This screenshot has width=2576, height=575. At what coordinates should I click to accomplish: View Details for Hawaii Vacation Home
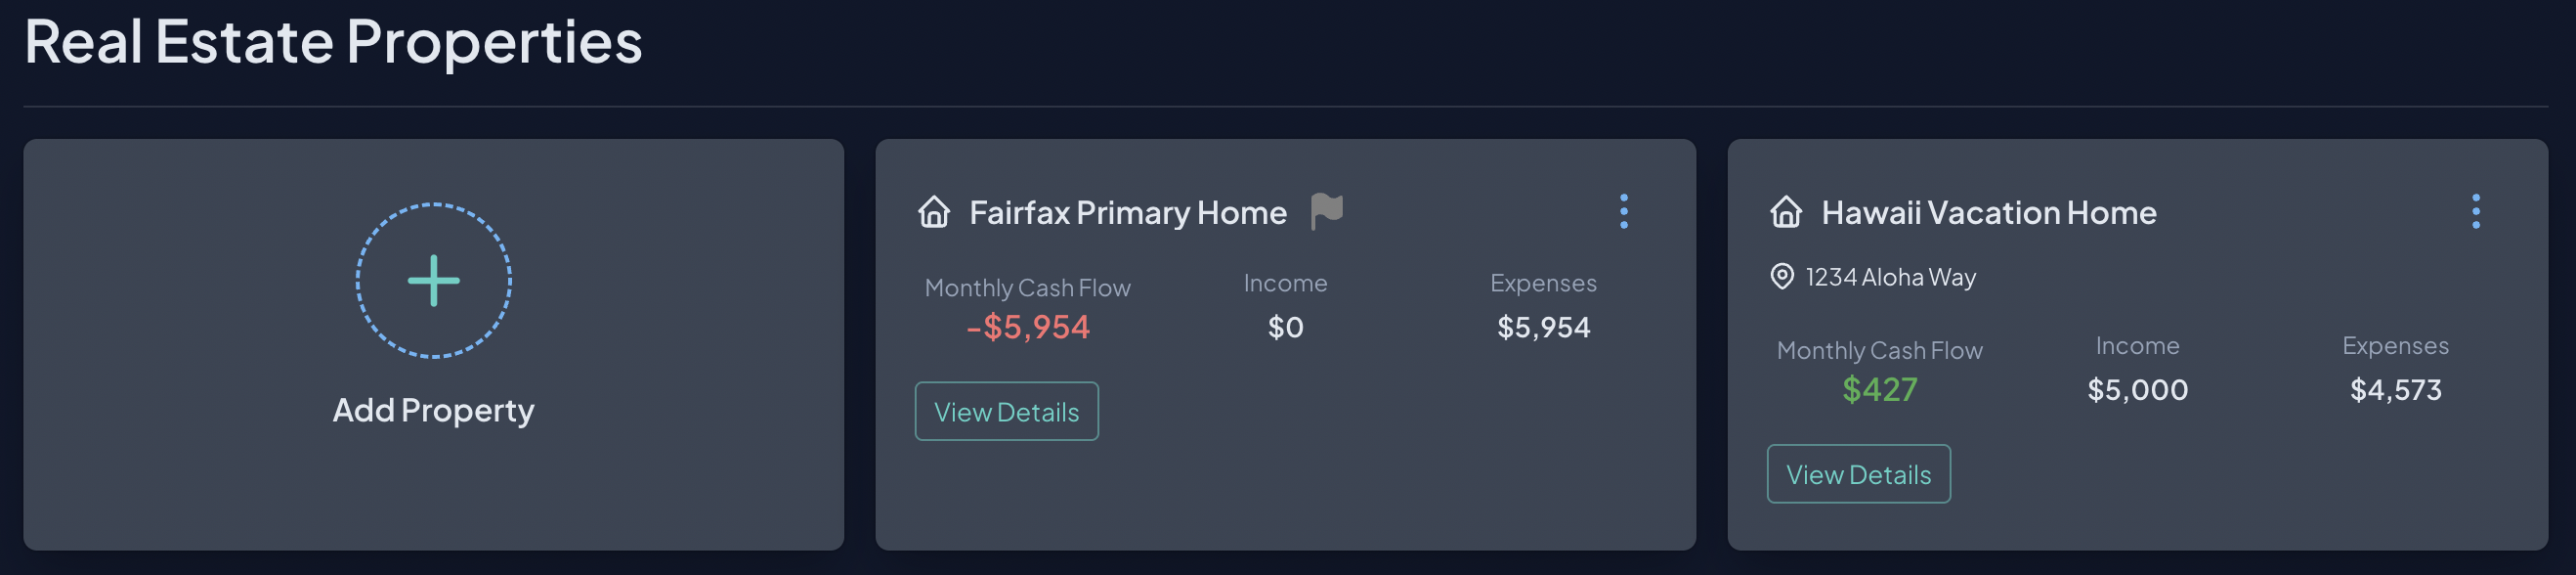click(1858, 474)
